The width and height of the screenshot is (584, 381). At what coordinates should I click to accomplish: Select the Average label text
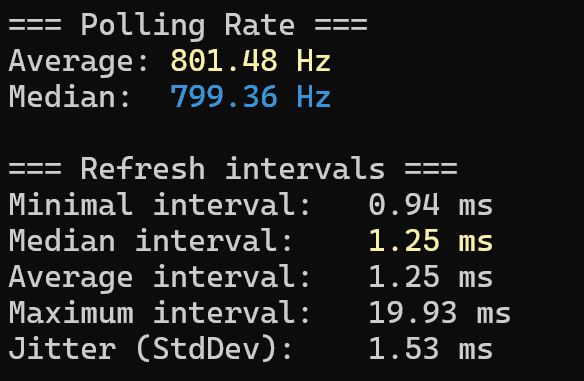(x=78, y=61)
